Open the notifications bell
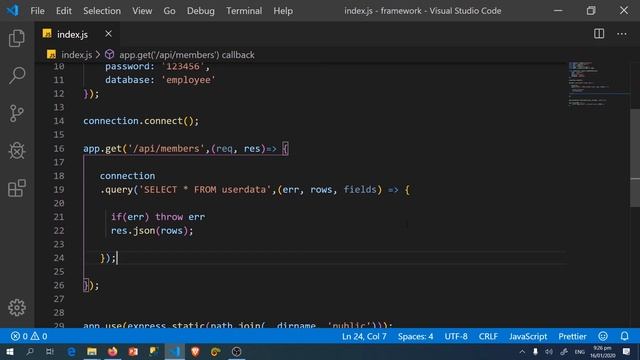 point(624,336)
